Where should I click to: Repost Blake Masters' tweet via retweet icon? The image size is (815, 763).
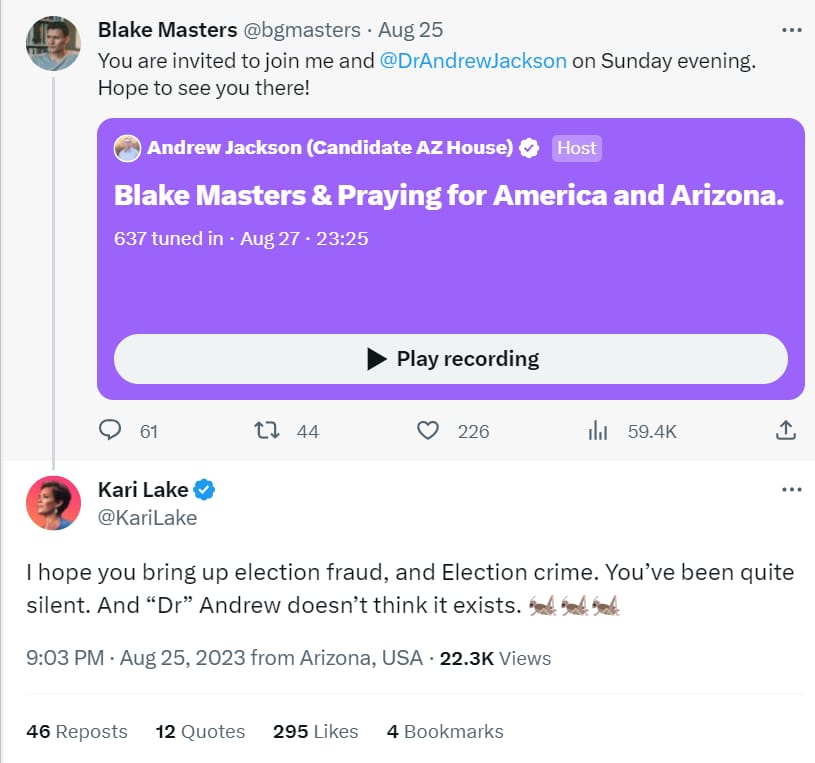[266, 430]
